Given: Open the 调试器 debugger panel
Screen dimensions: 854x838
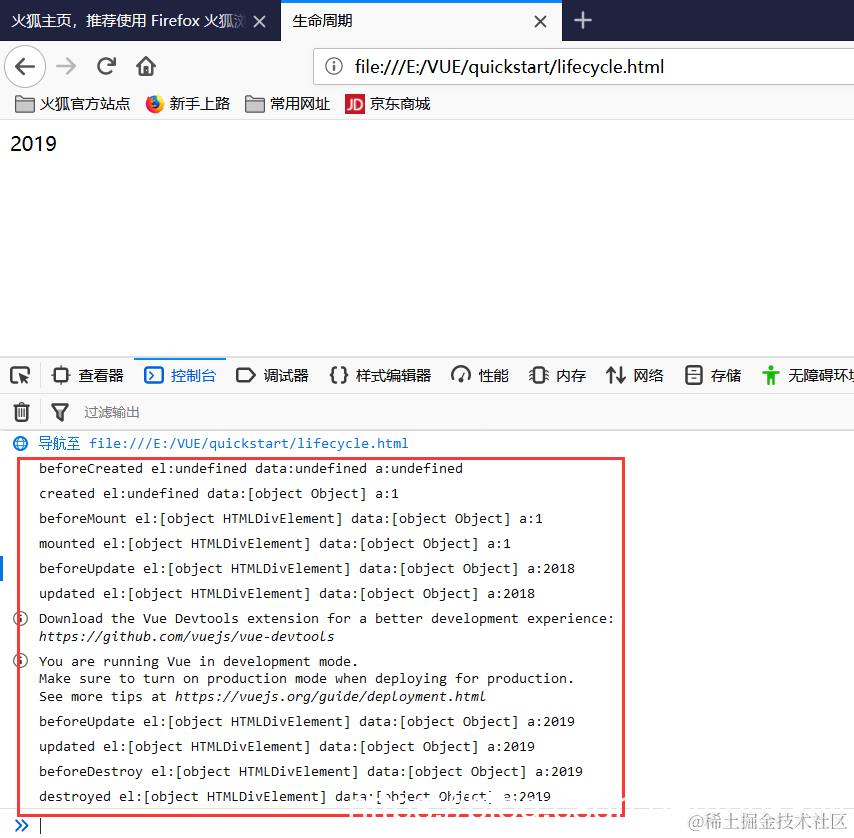Looking at the screenshot, I should click(x=272, y=375).
